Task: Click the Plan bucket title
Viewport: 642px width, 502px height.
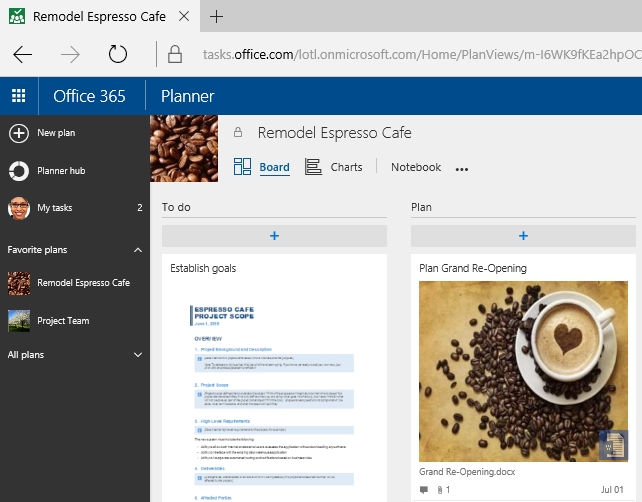Action: (421, 207)
